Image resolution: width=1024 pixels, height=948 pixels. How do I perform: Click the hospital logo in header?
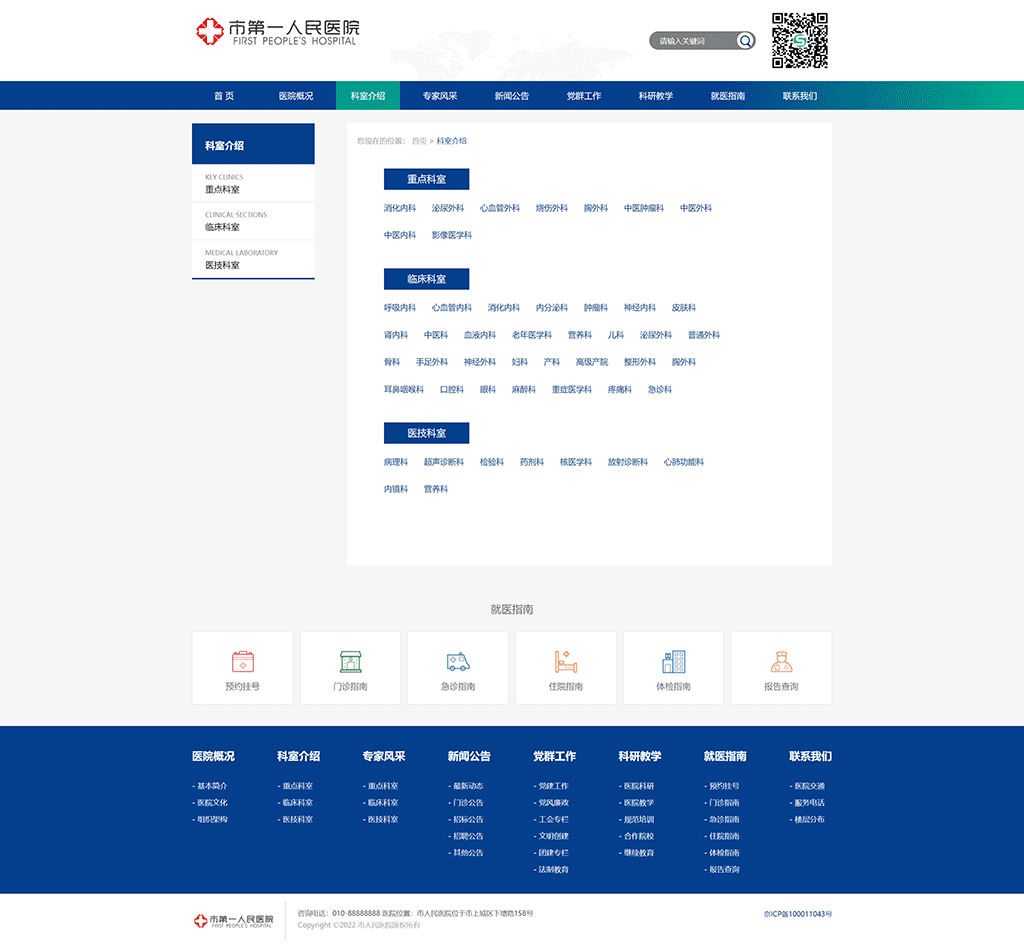tap(277, 32)
